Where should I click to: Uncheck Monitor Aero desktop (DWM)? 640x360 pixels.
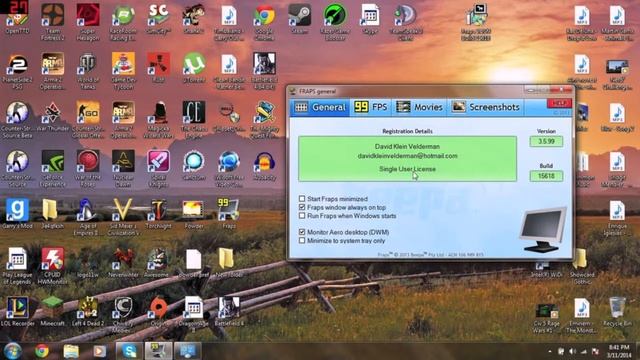click(302, 232)
